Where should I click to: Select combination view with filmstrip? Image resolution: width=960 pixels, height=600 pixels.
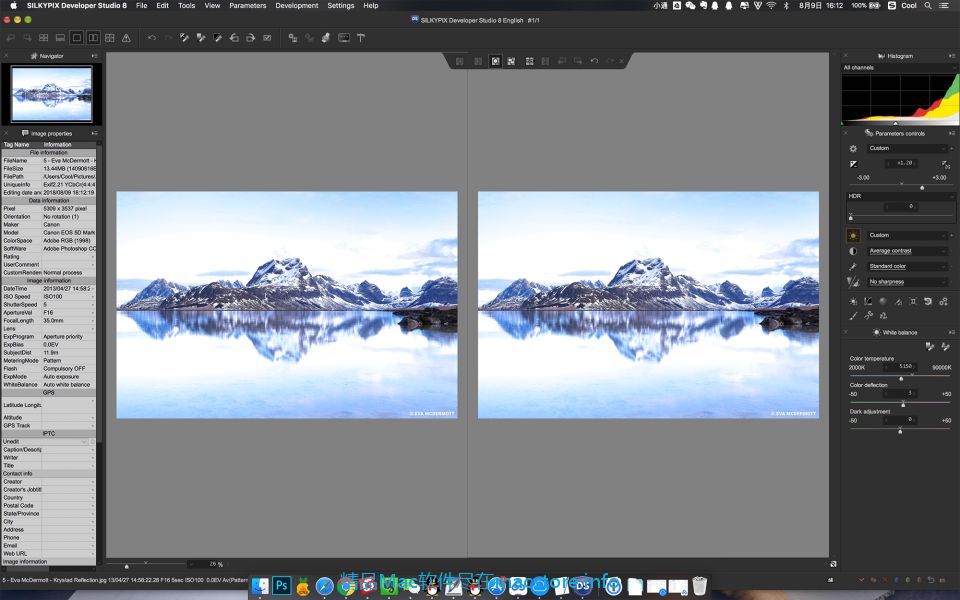point(60,38)
